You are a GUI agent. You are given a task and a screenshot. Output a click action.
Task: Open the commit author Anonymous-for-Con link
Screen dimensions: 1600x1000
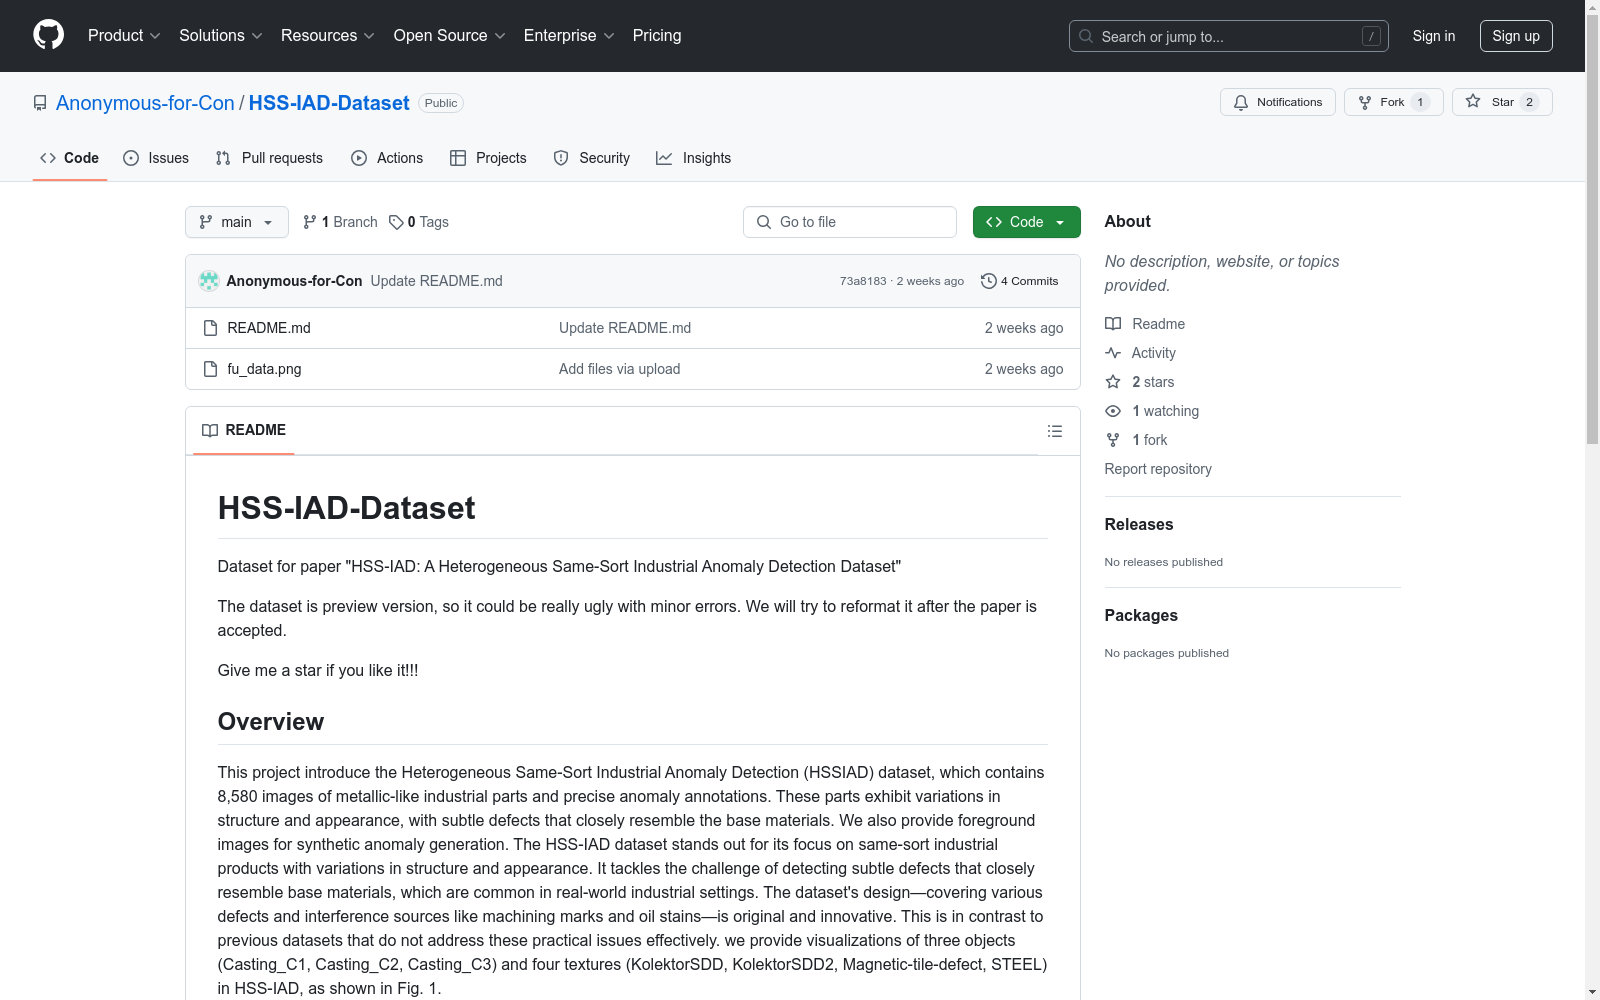tap(294, 281)
